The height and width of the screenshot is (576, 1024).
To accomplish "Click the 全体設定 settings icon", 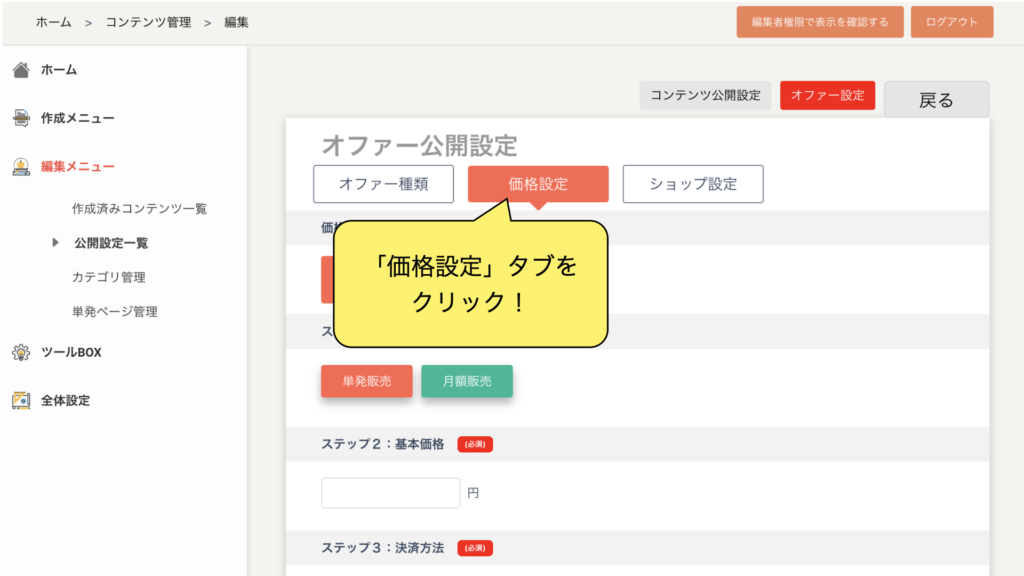I will (x=20, y=400).
